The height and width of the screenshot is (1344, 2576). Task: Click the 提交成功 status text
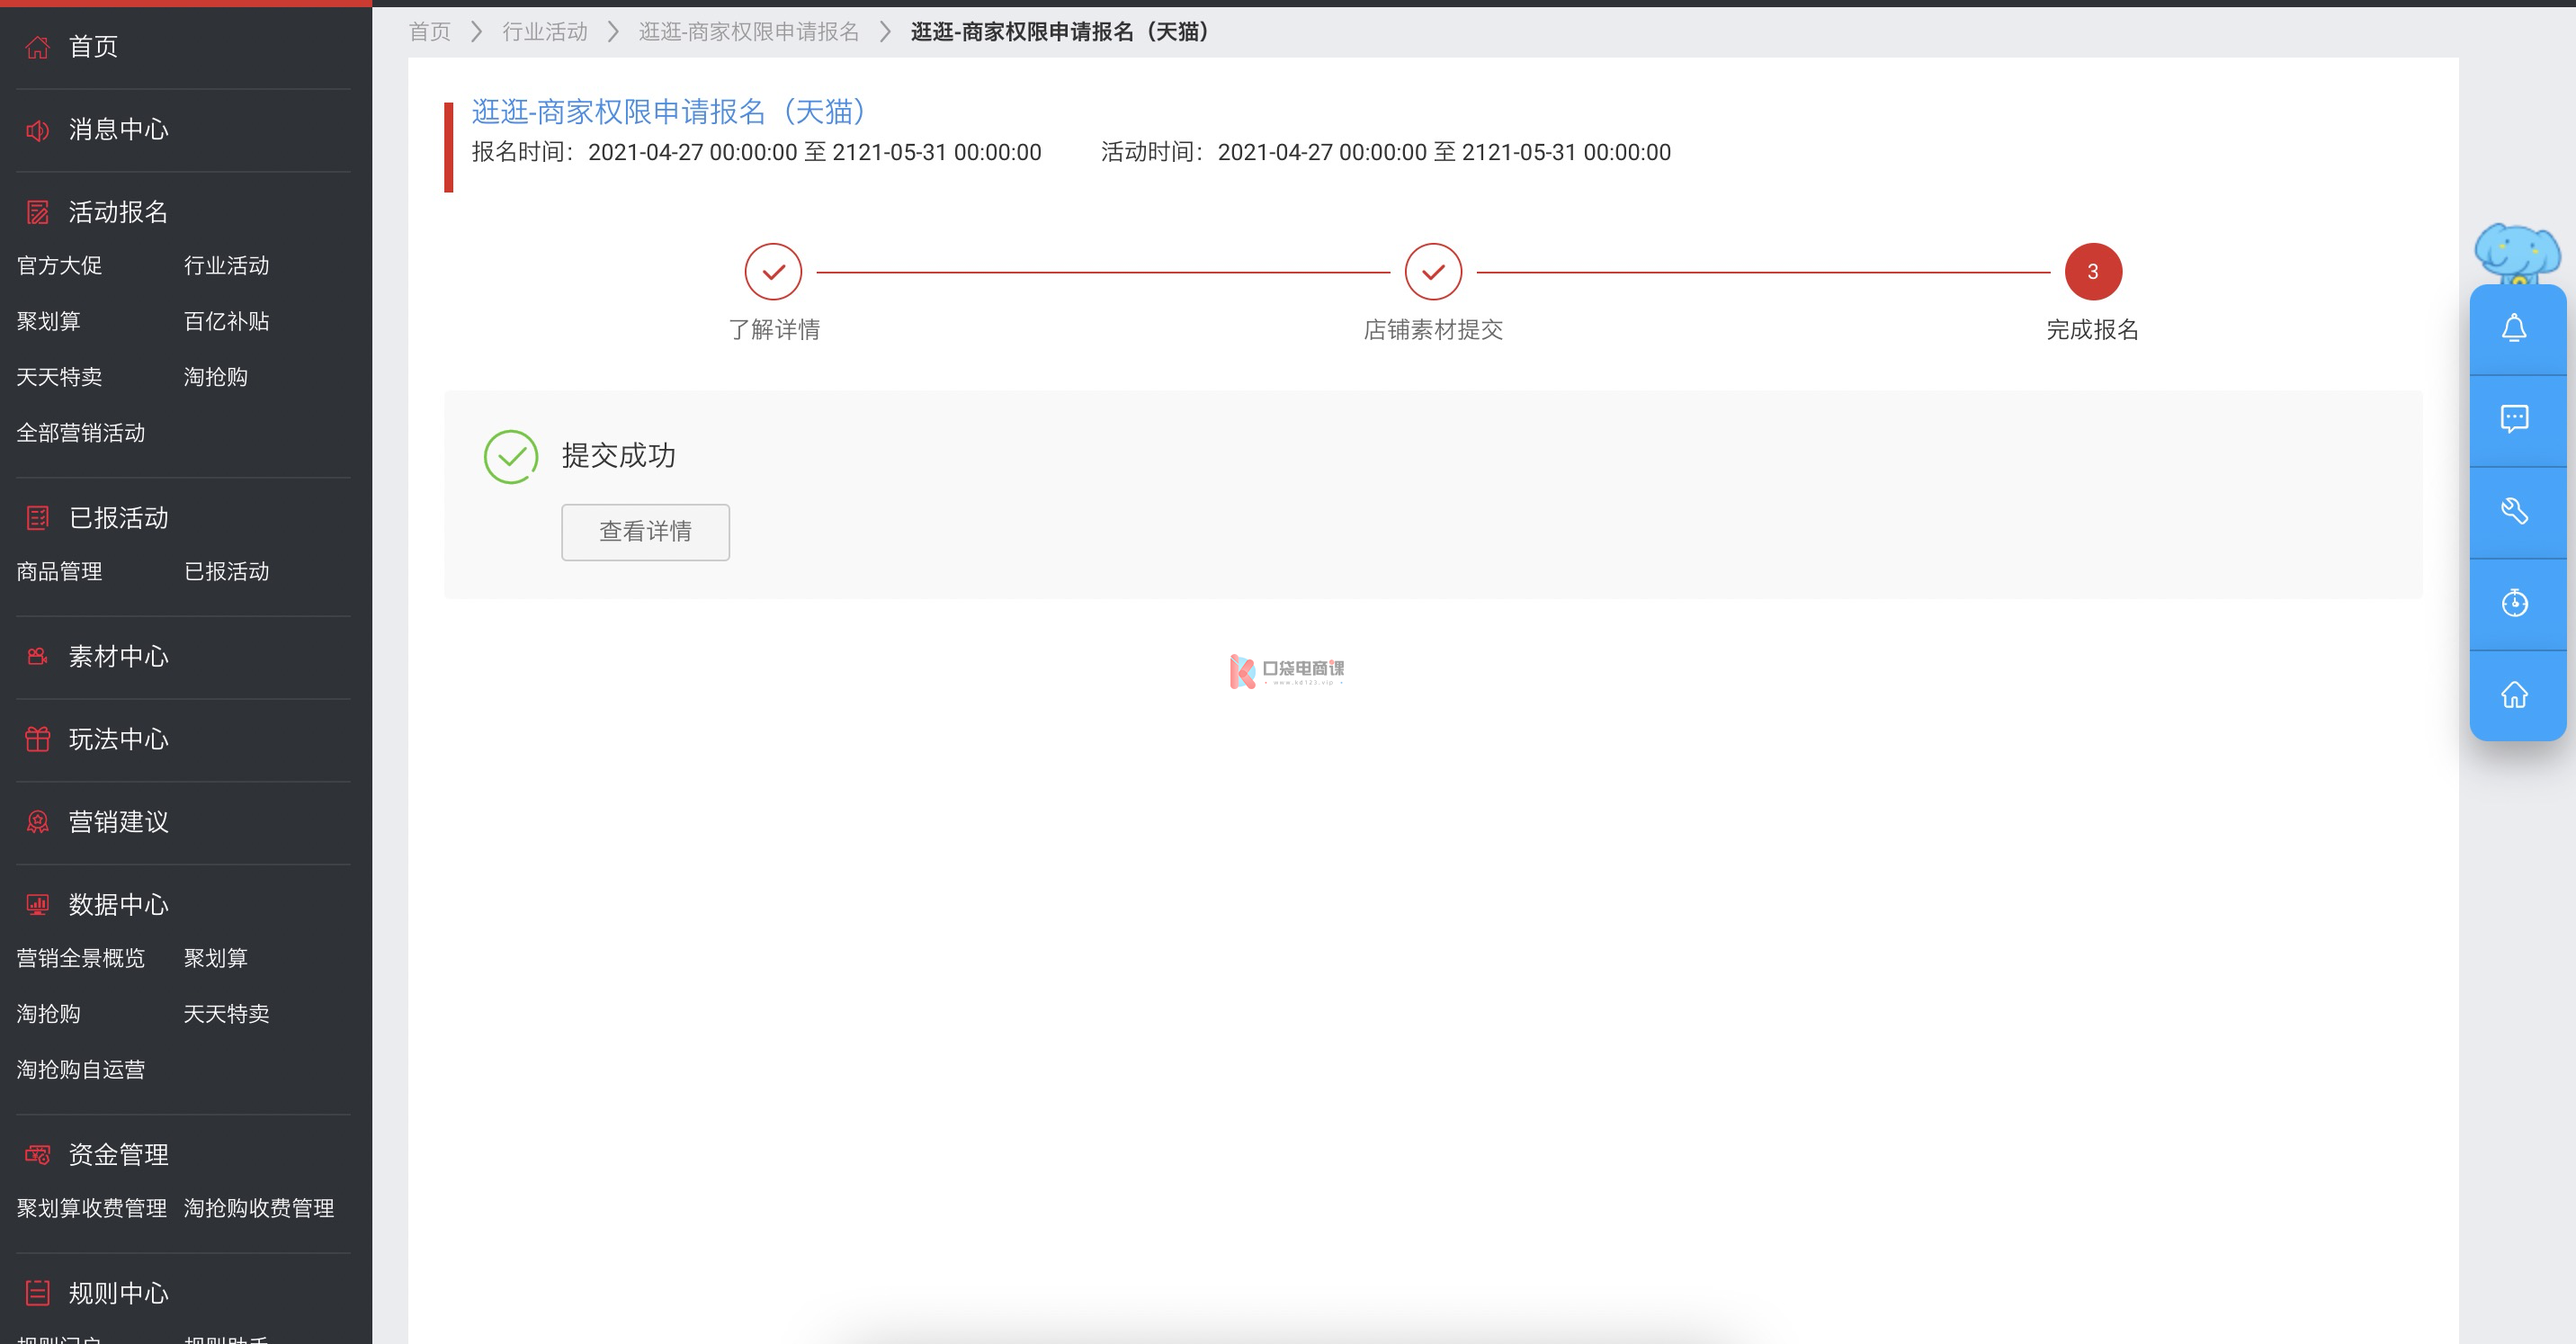(618, 456)
